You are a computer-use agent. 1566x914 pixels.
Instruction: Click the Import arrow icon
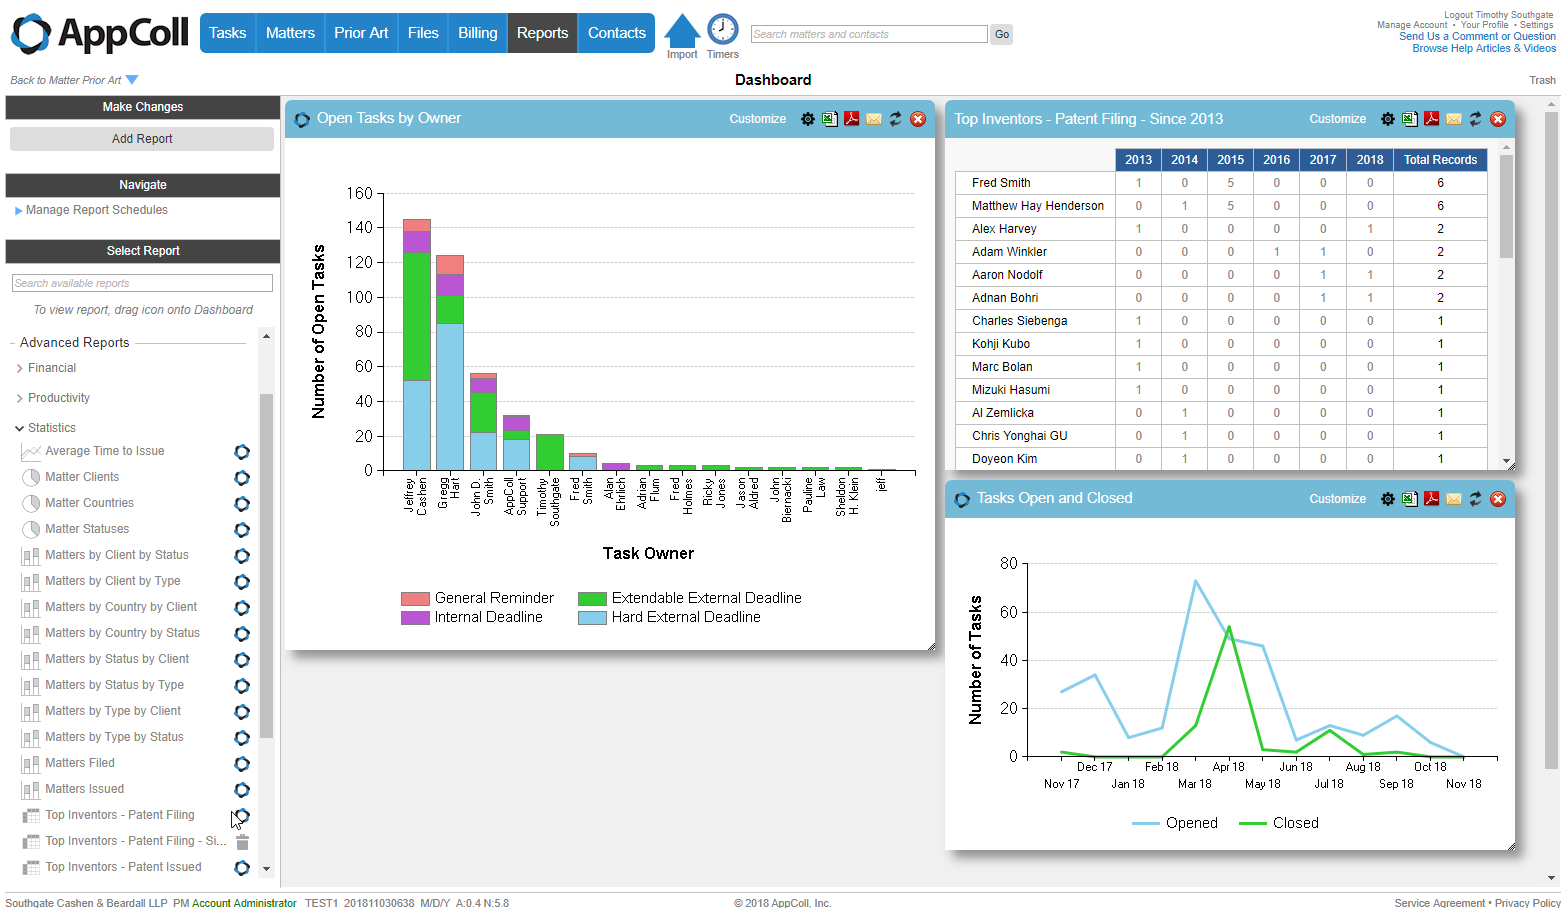pyautogui.click(x=682, y=31)
